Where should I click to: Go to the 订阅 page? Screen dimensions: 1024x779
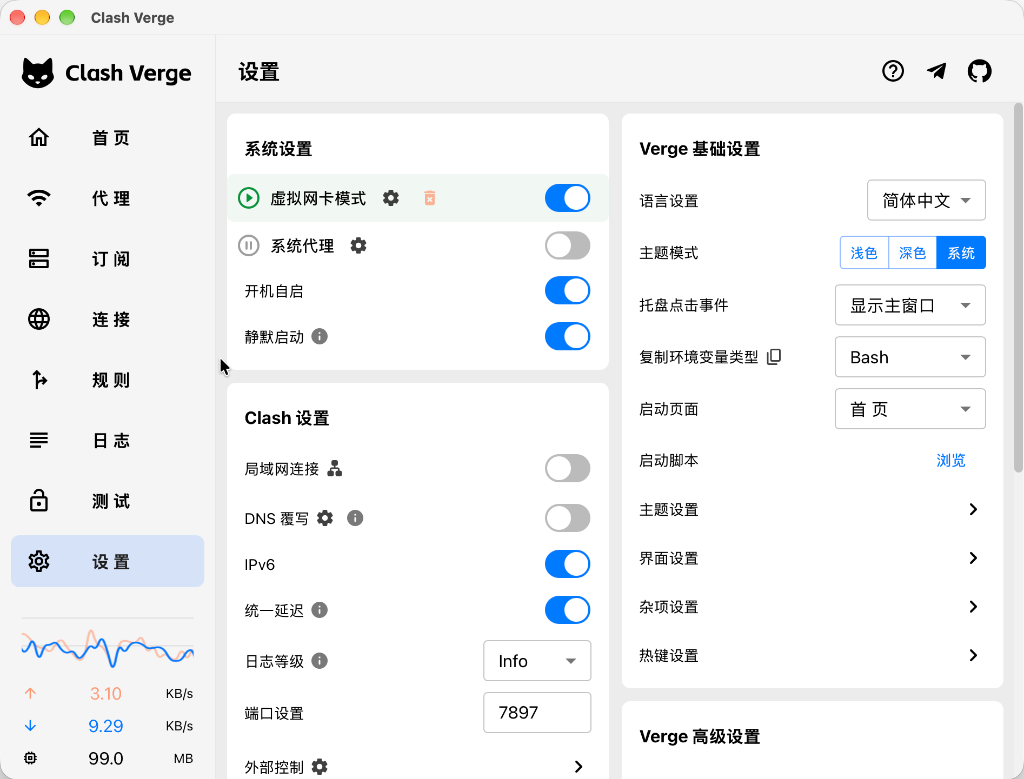(x=107, y=259)
